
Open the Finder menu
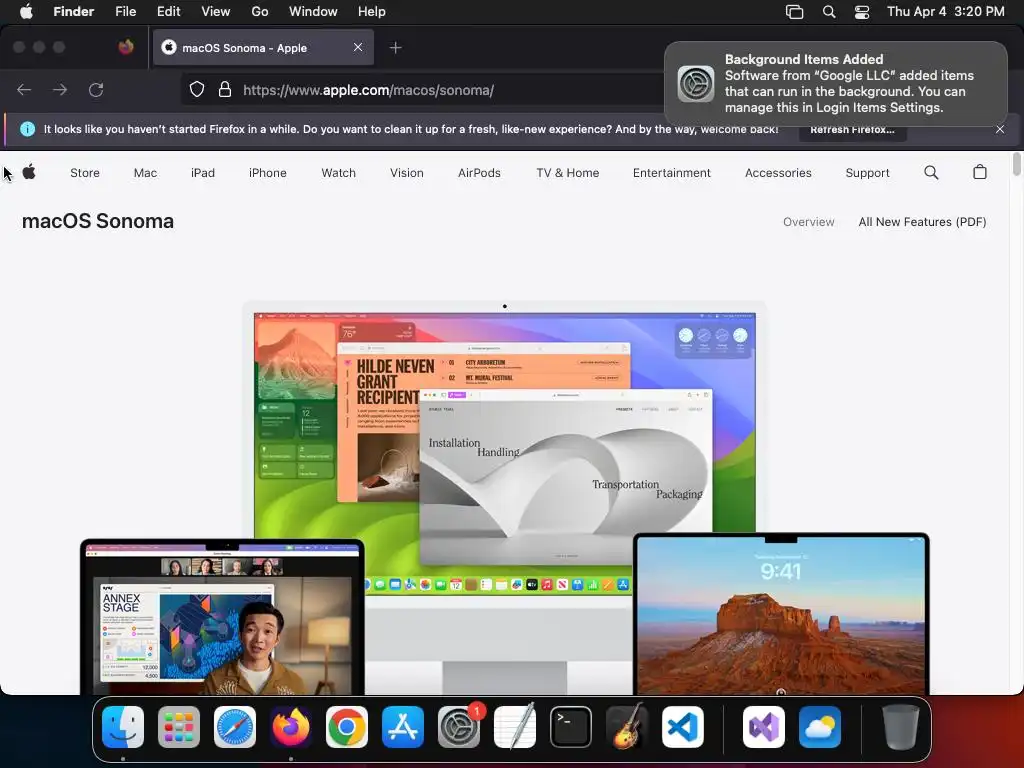(74, 12)
